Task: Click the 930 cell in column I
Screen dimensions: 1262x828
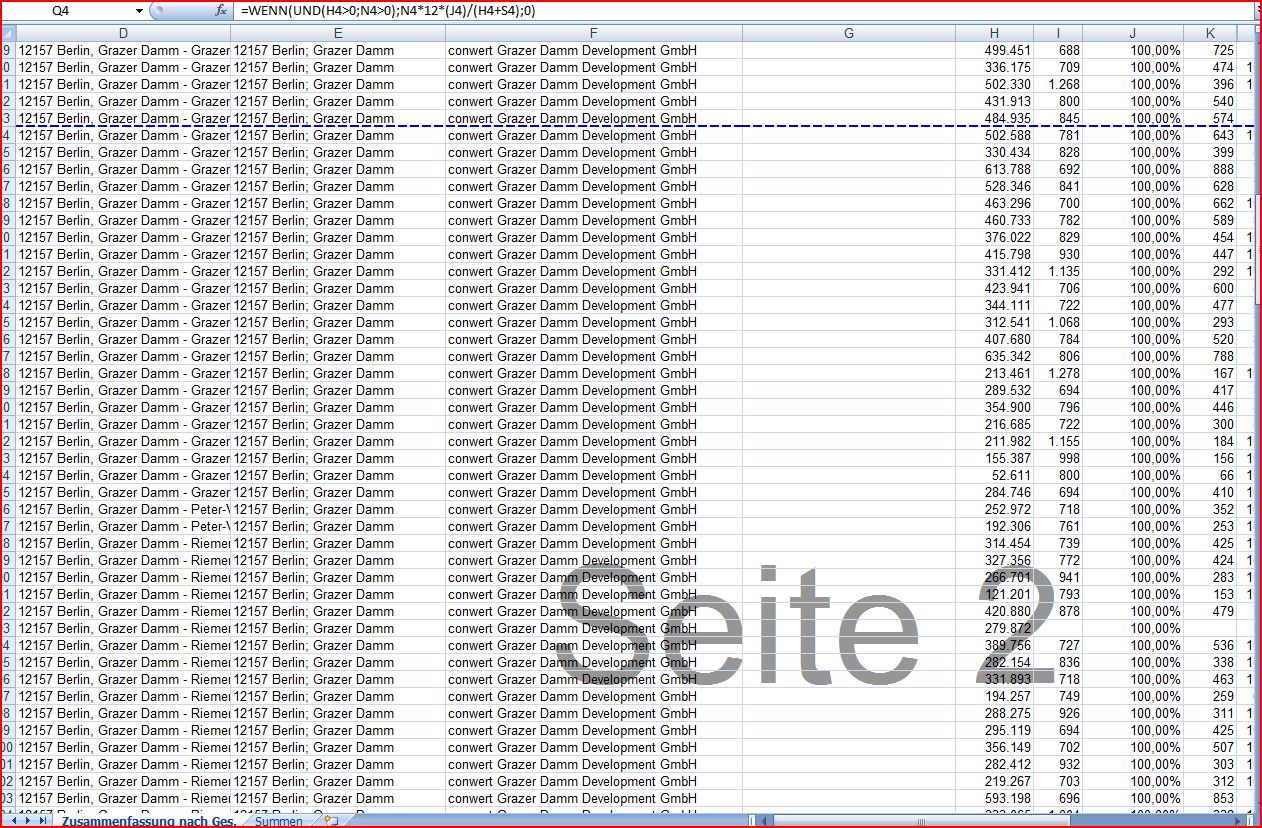Action: click(x=1058, y=254)
